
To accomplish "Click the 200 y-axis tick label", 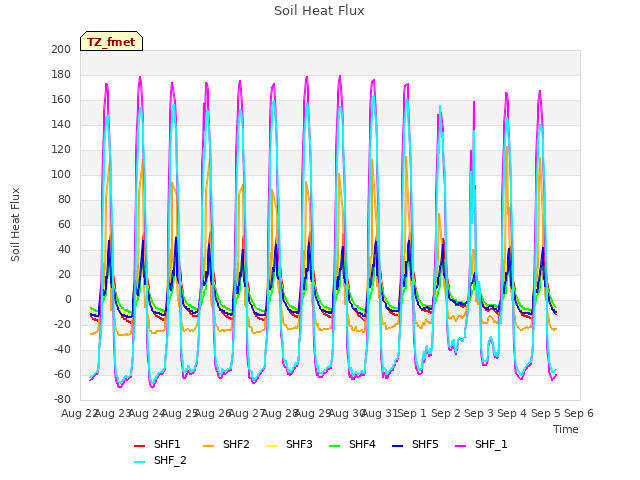I will (x=61, y=49).
